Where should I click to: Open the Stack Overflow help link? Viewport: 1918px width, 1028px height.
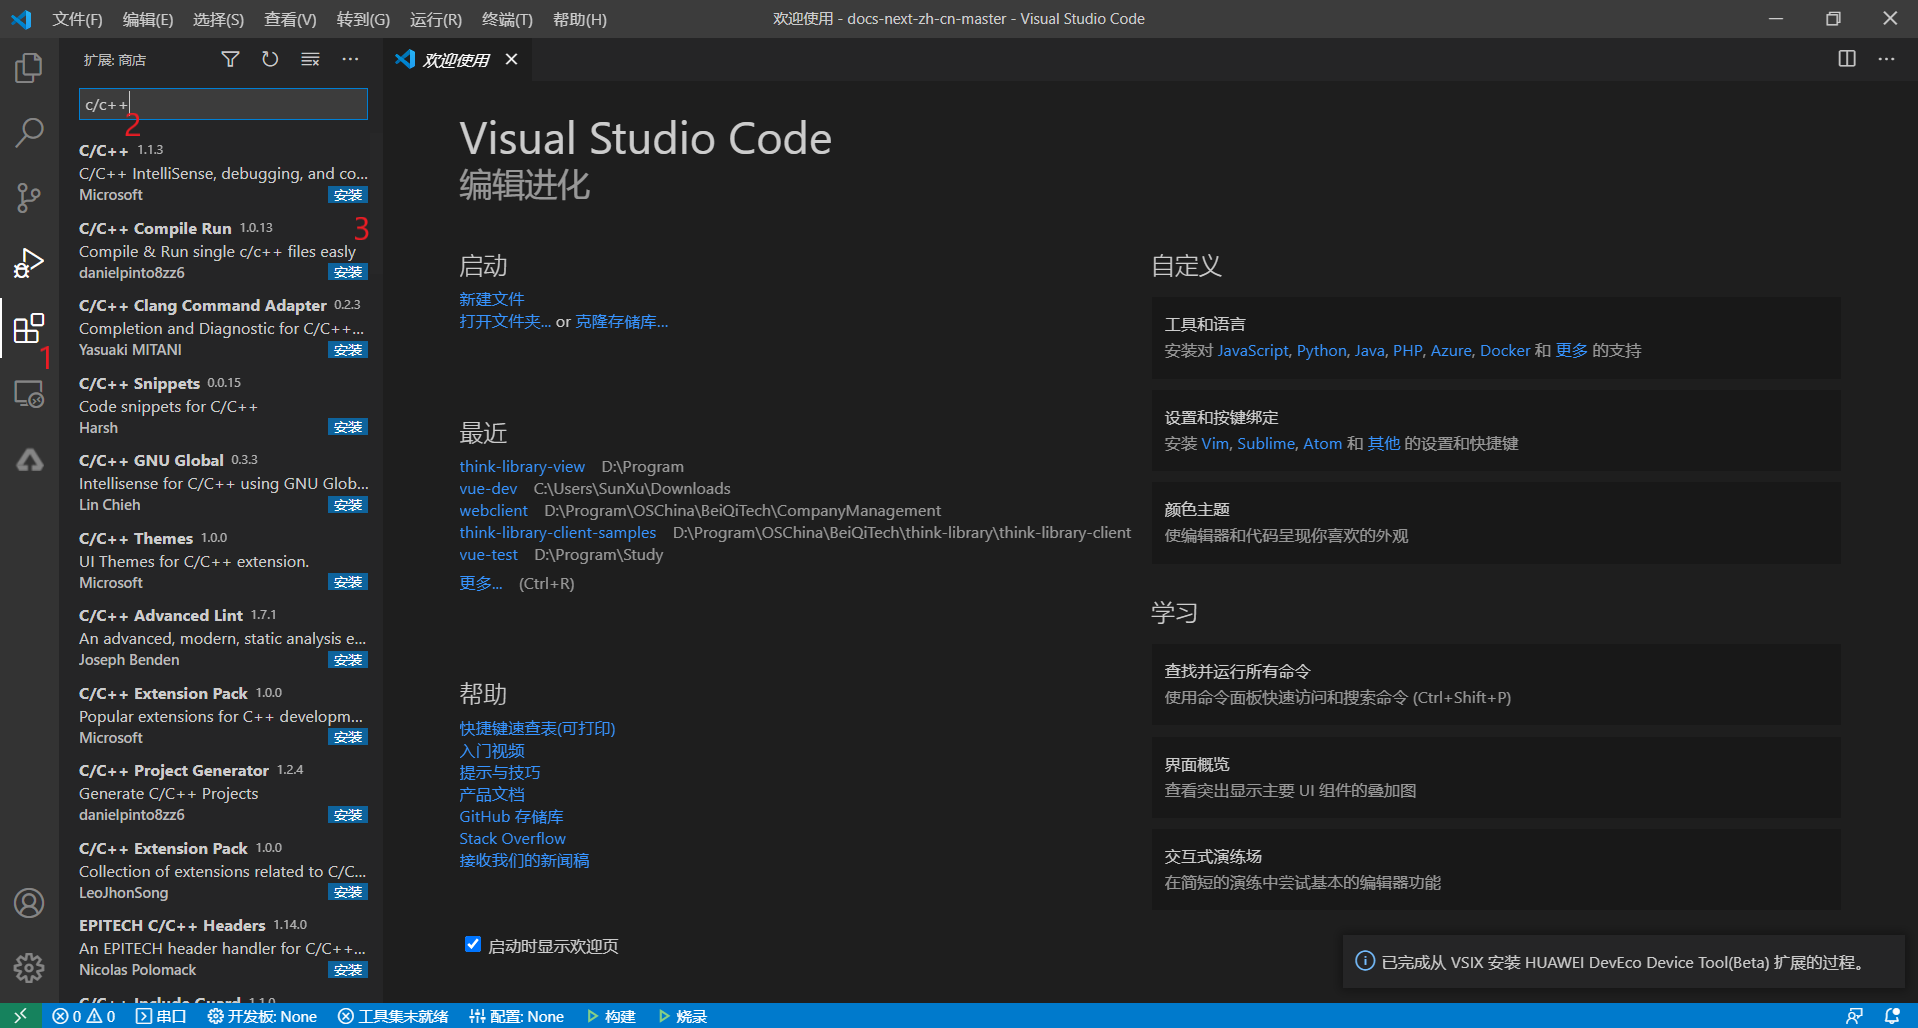[x=512, y=838]
